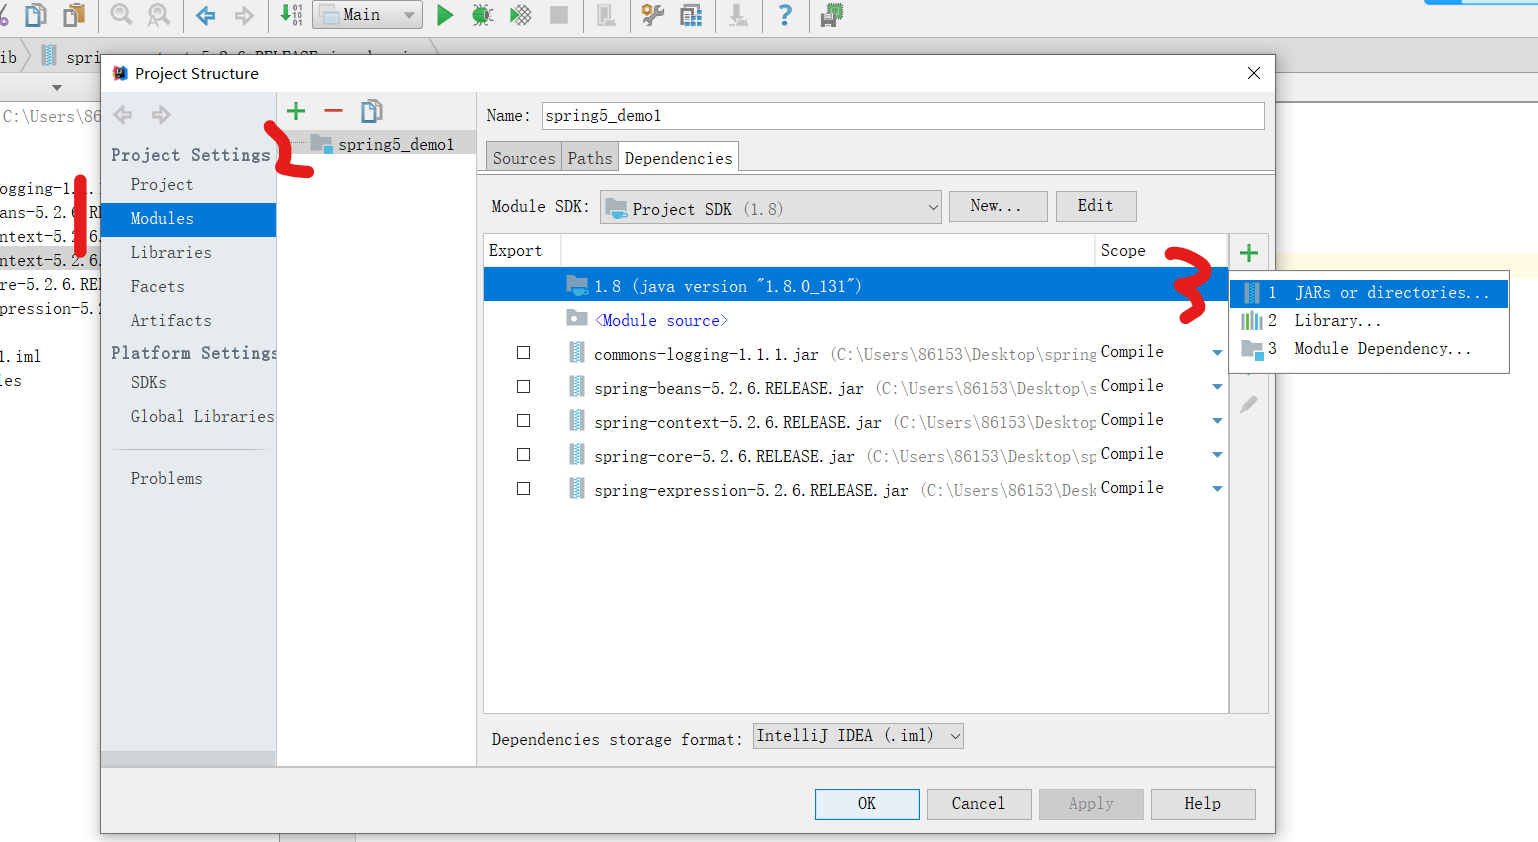1538x842 pixels.
Task: Open the Module SDK dropdown
Action: [771, 207]
